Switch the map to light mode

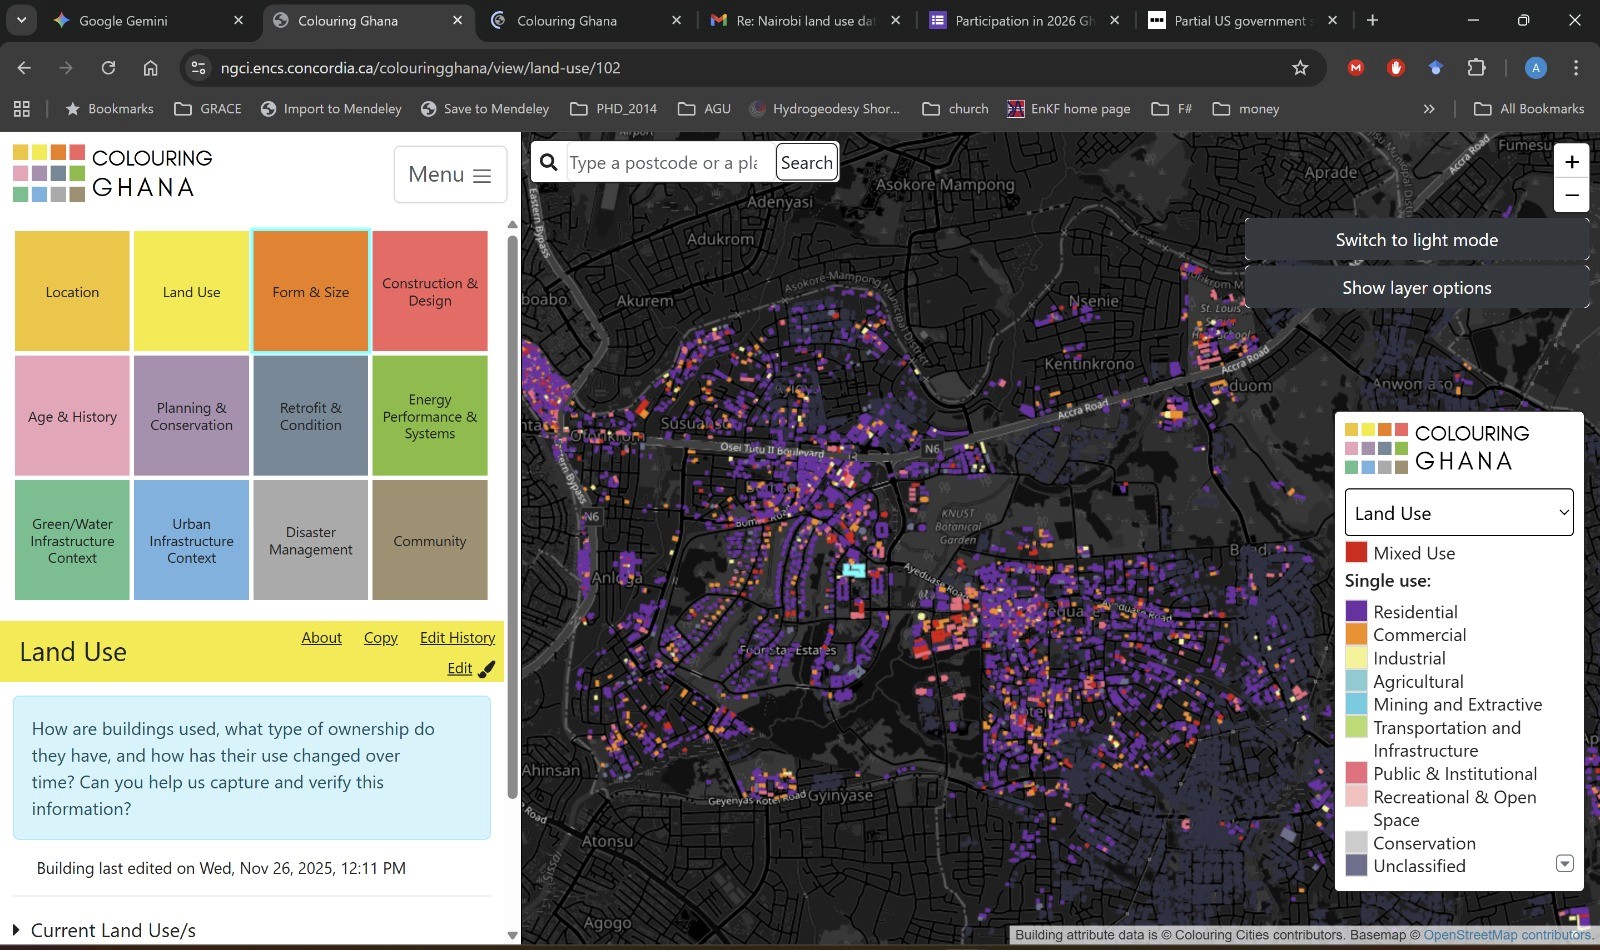[1415, 239]
